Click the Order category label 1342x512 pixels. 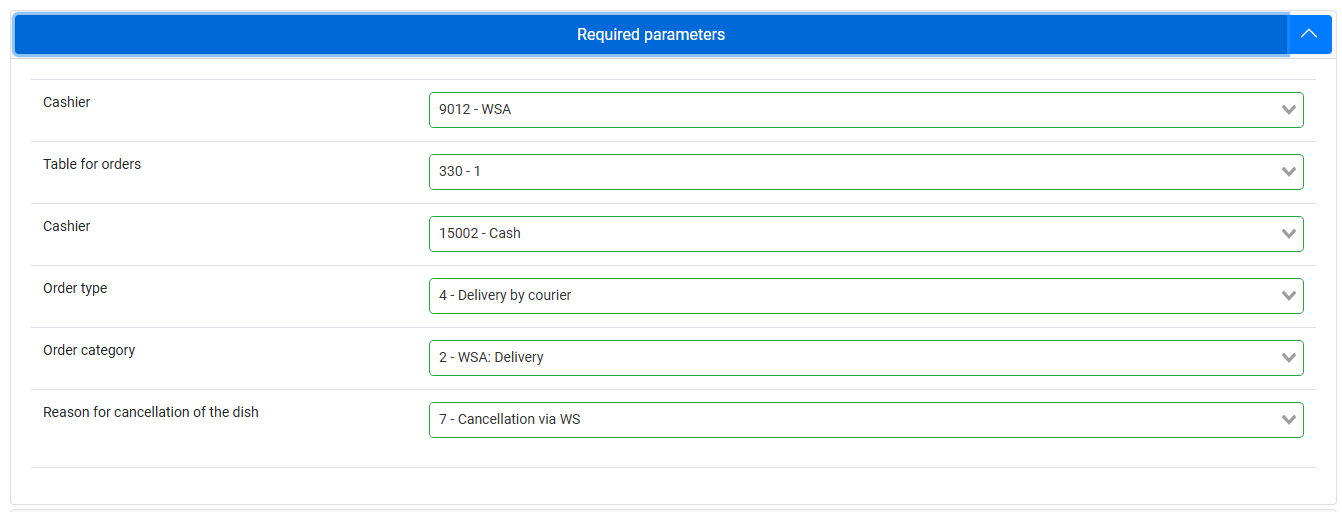pyautogui.click(x=89, y=350)
